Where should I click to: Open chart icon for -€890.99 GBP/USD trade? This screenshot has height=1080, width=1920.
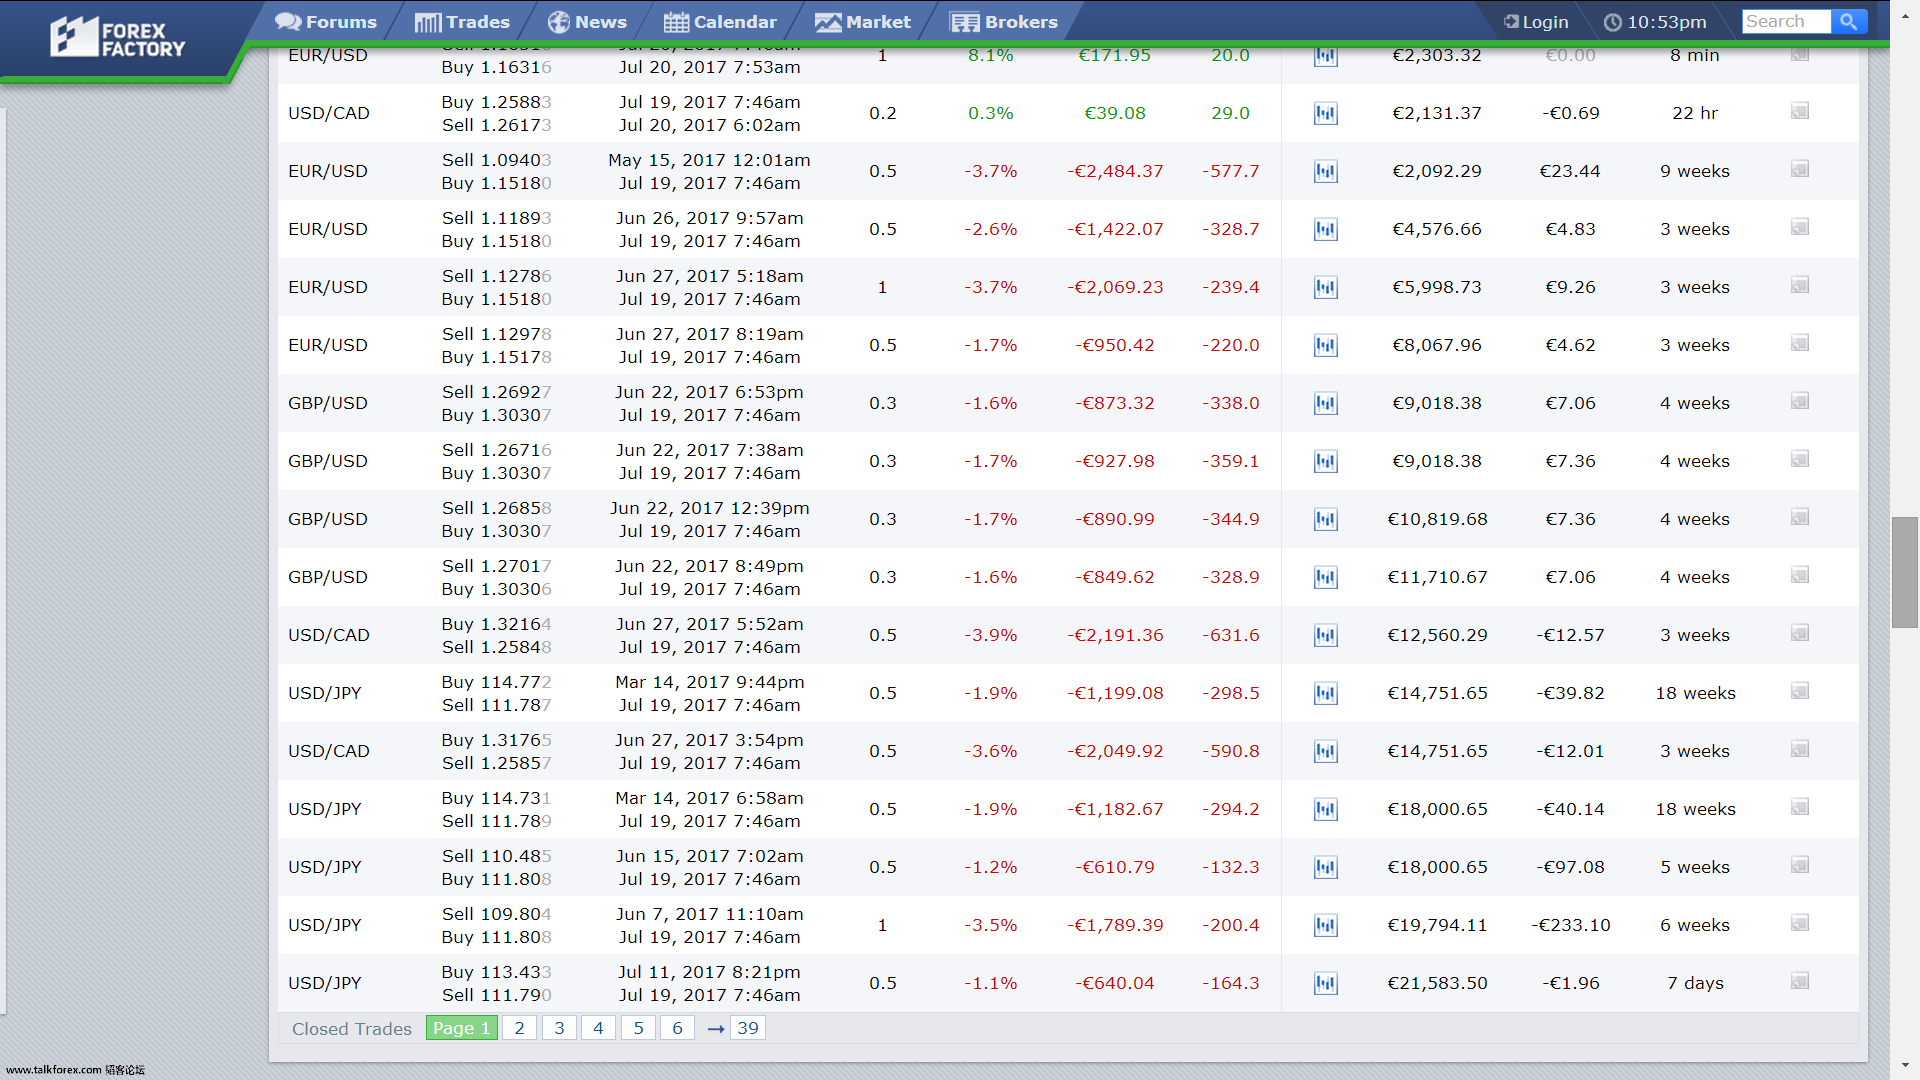(1325, 519)
